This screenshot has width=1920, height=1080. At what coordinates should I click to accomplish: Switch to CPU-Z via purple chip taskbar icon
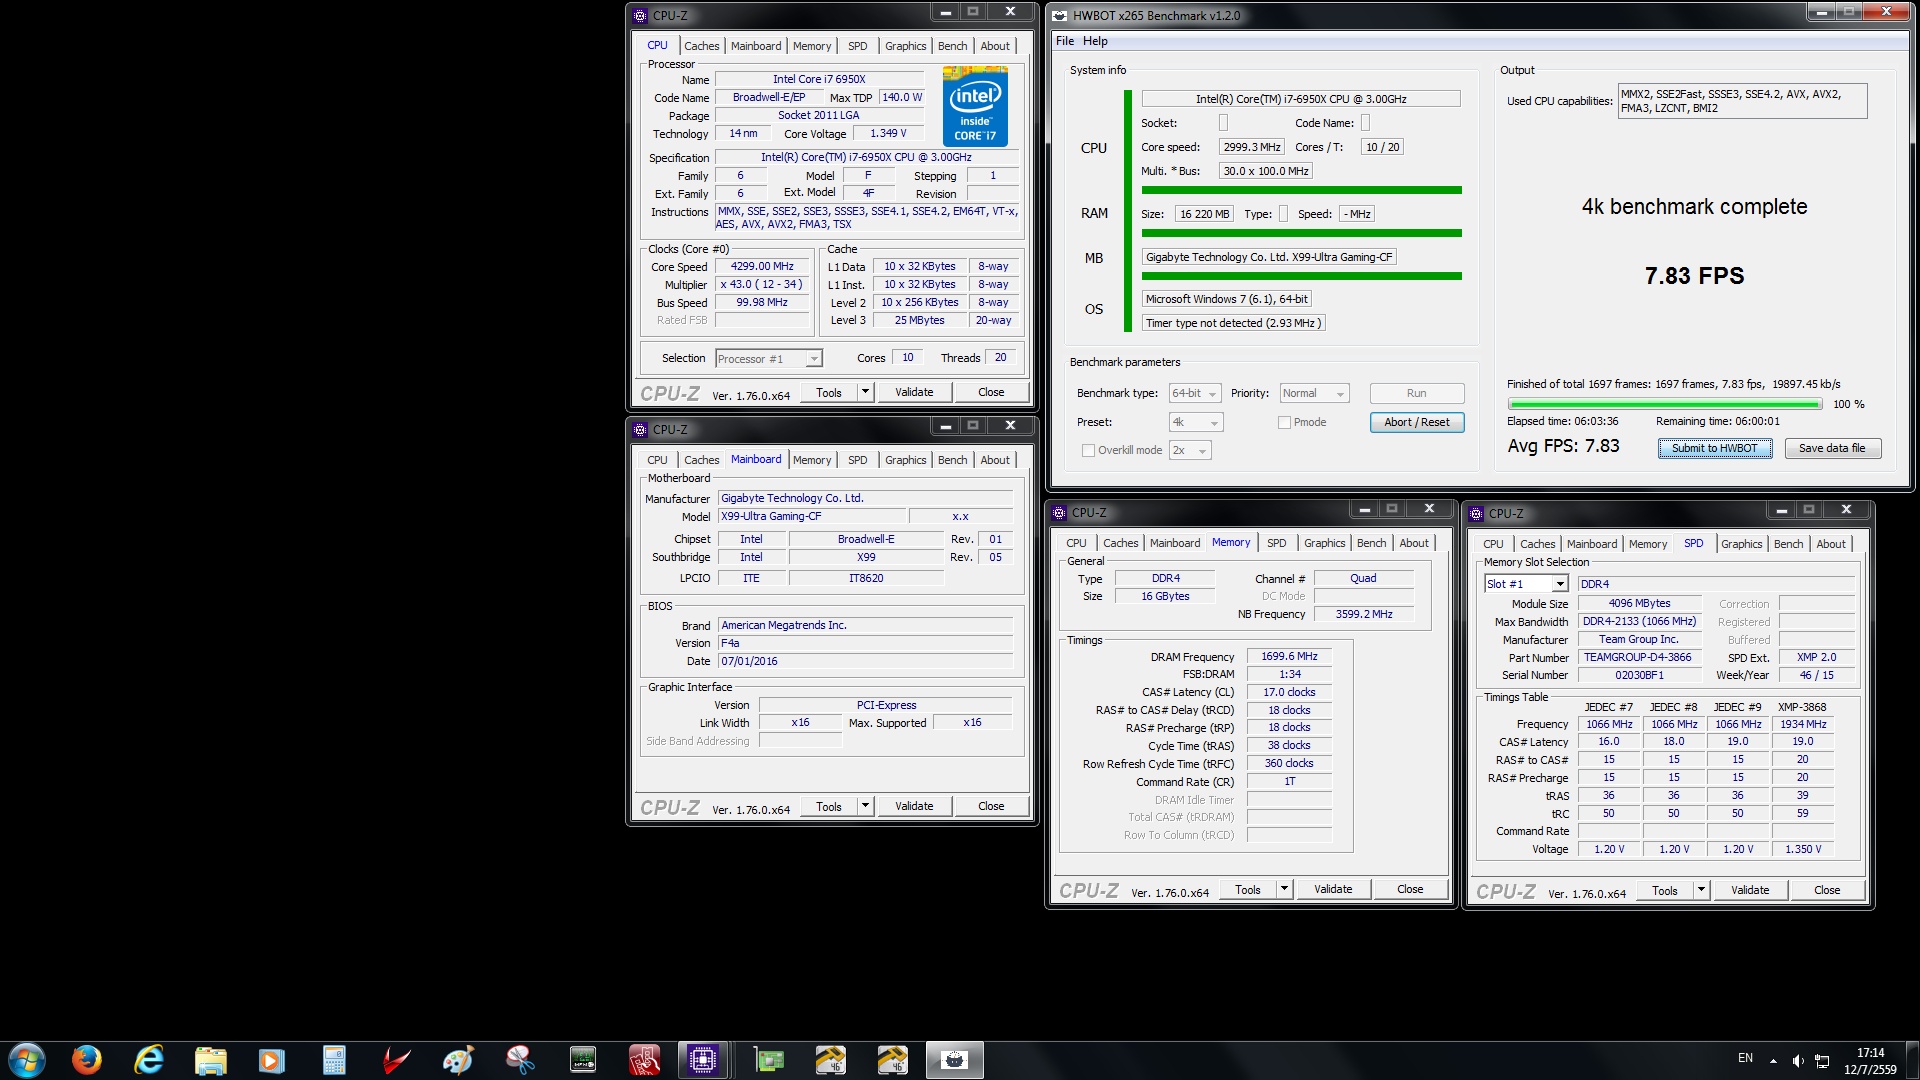coord(703,1060)
